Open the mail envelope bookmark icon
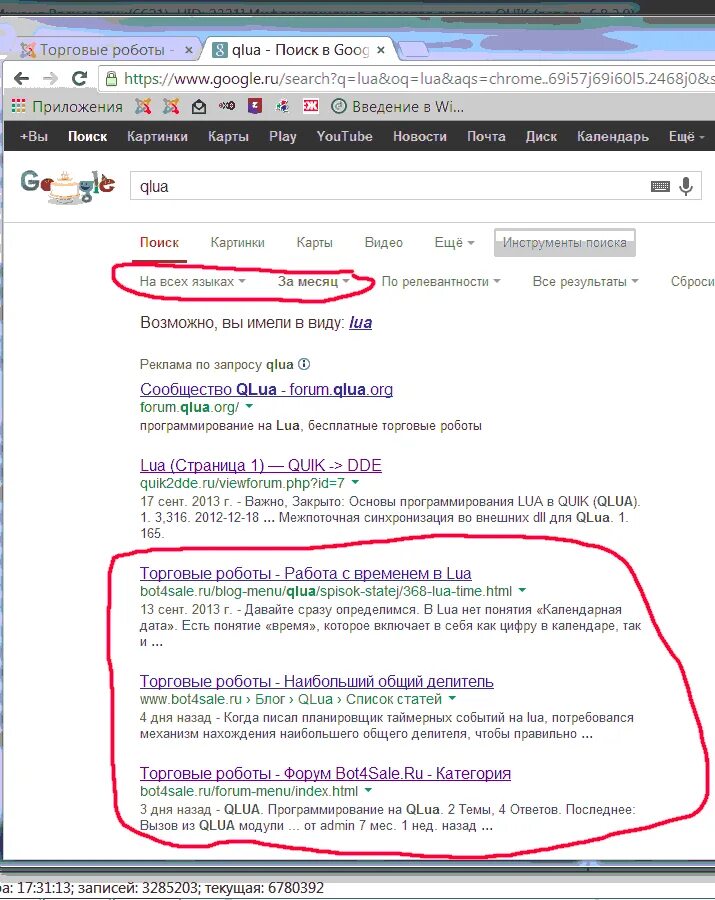The image size is (715, 900). pos(199,107)
